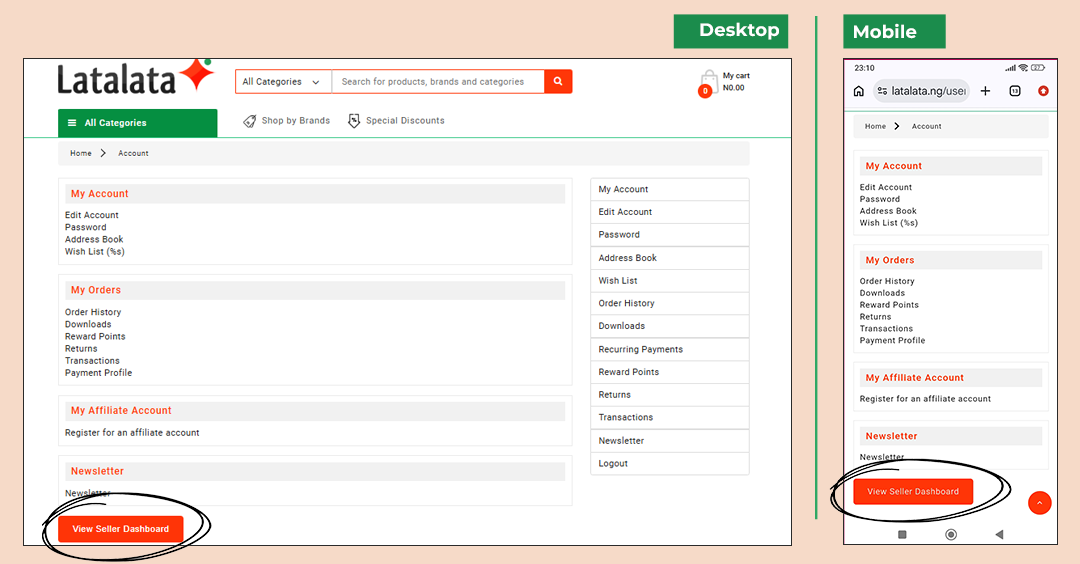Click My cart N0.00 text

coord(736,81)
